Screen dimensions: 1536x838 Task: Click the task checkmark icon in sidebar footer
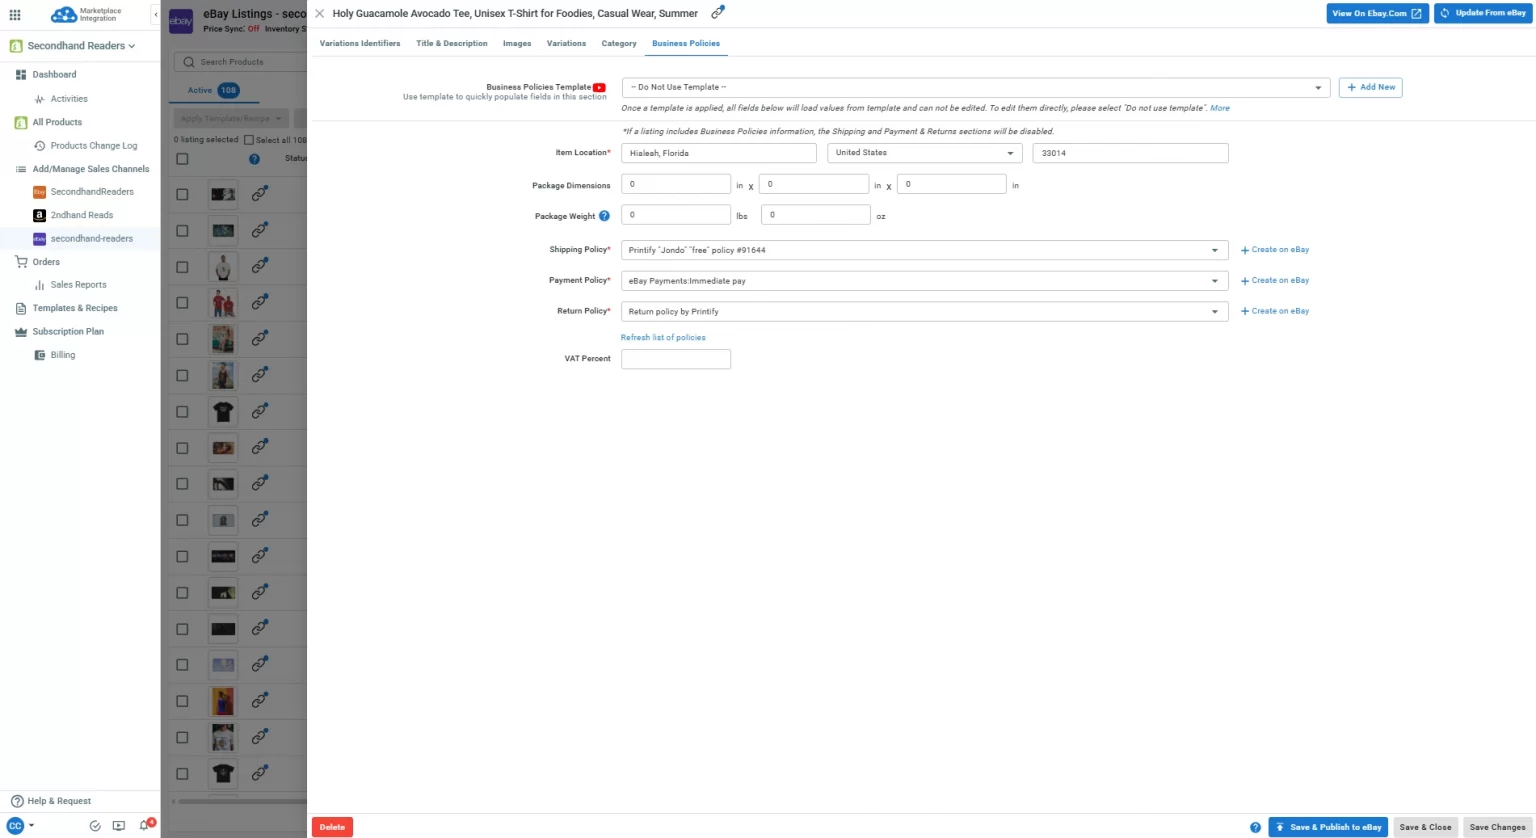click(95, 826)
